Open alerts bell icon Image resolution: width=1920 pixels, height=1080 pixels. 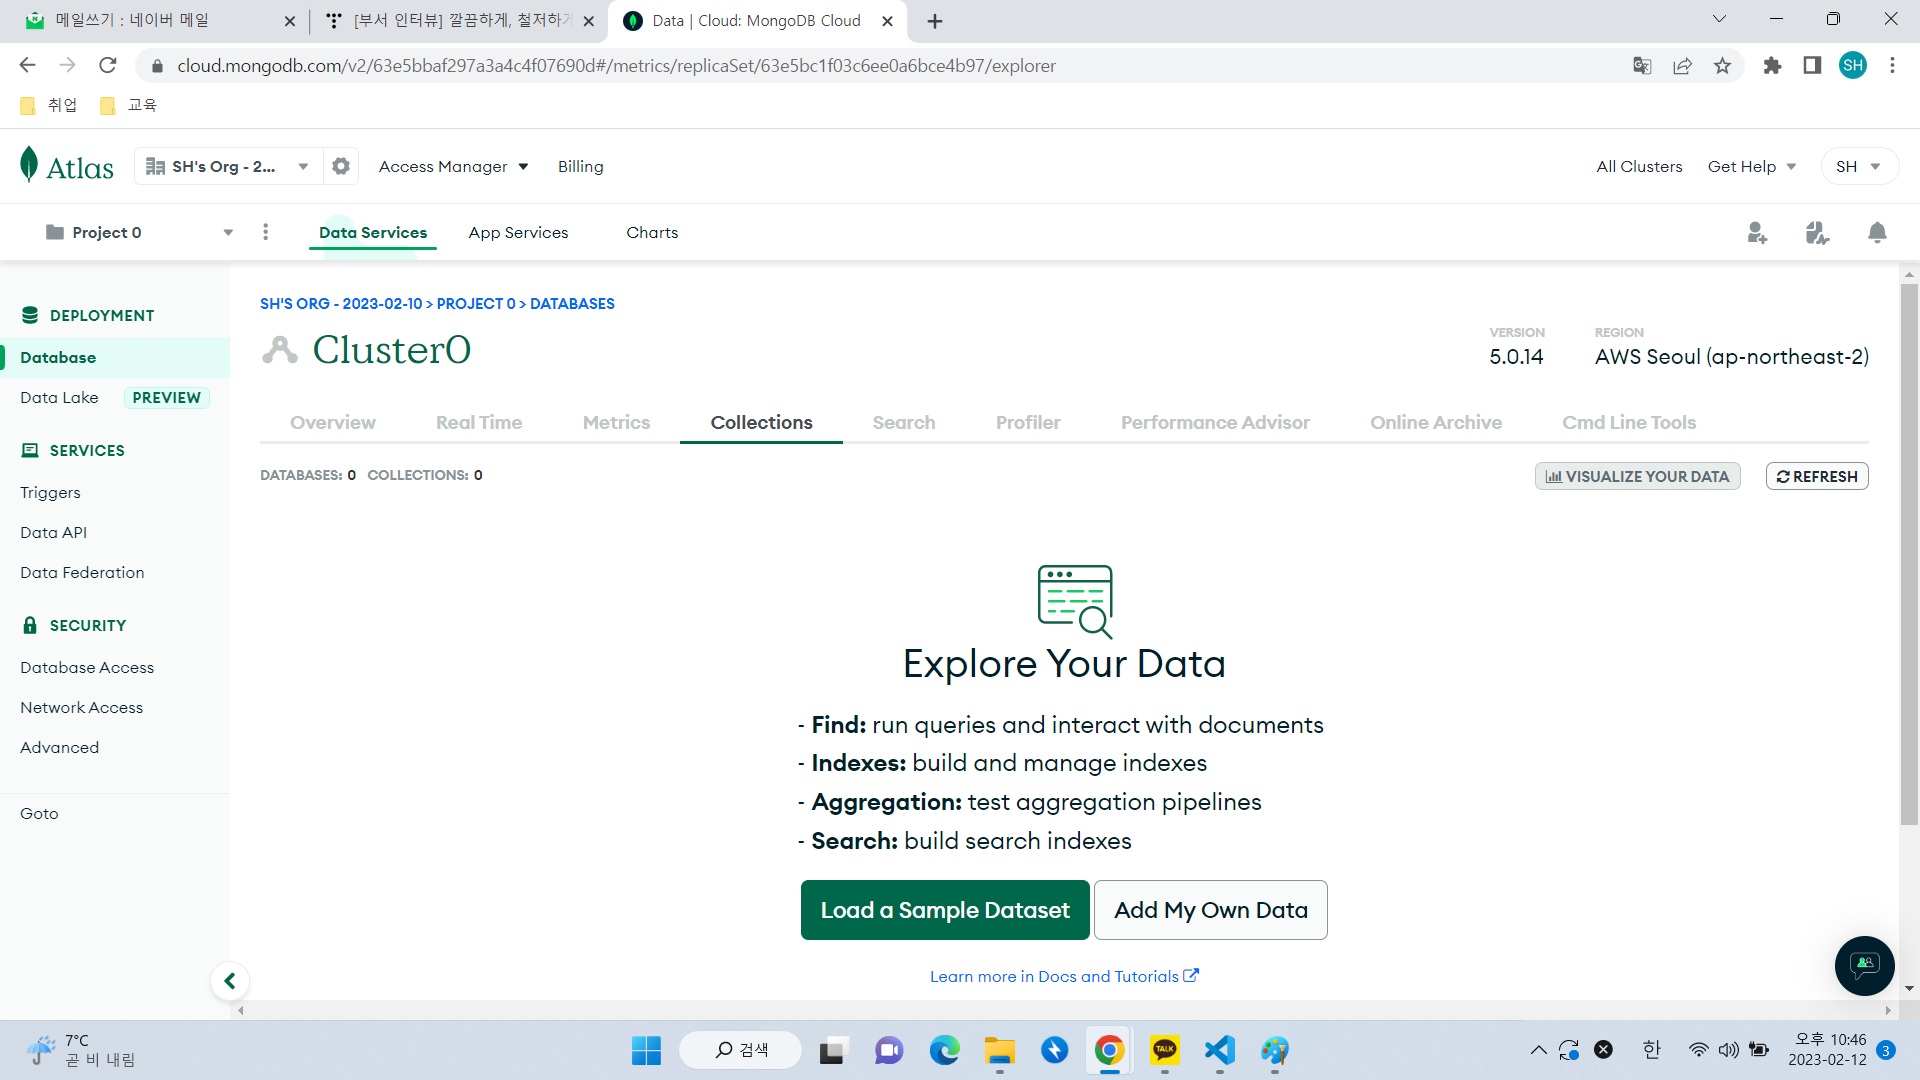pos(1877,233)
